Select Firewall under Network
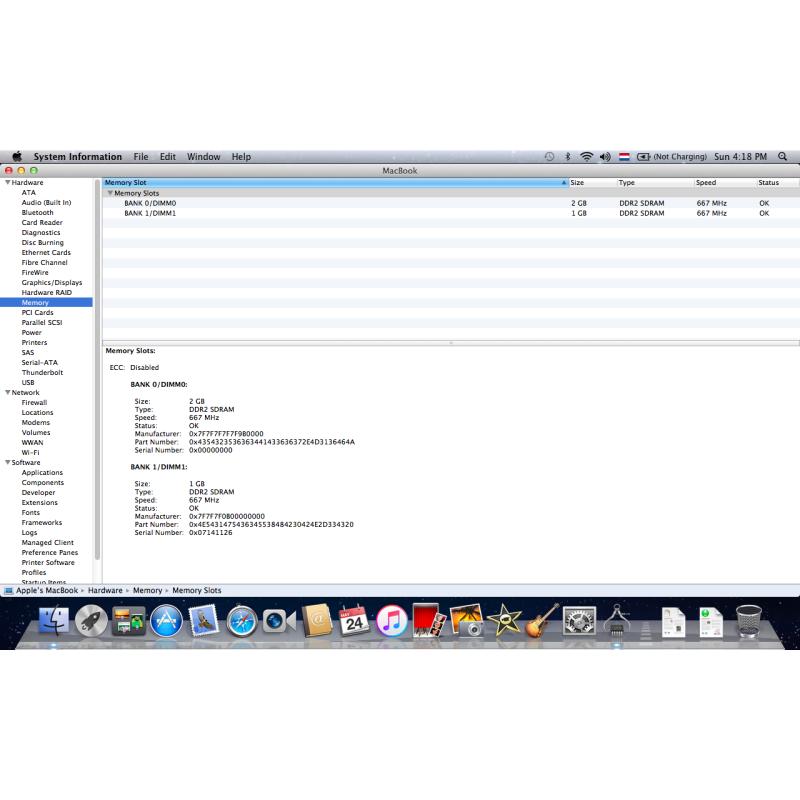 click(x=34, y=403)
